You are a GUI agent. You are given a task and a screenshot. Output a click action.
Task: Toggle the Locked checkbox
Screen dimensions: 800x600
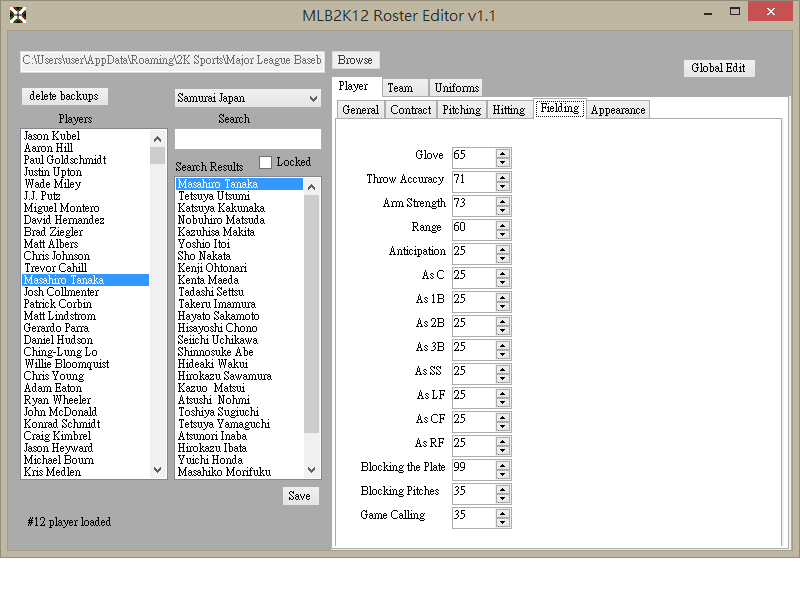tap(265, 162)
